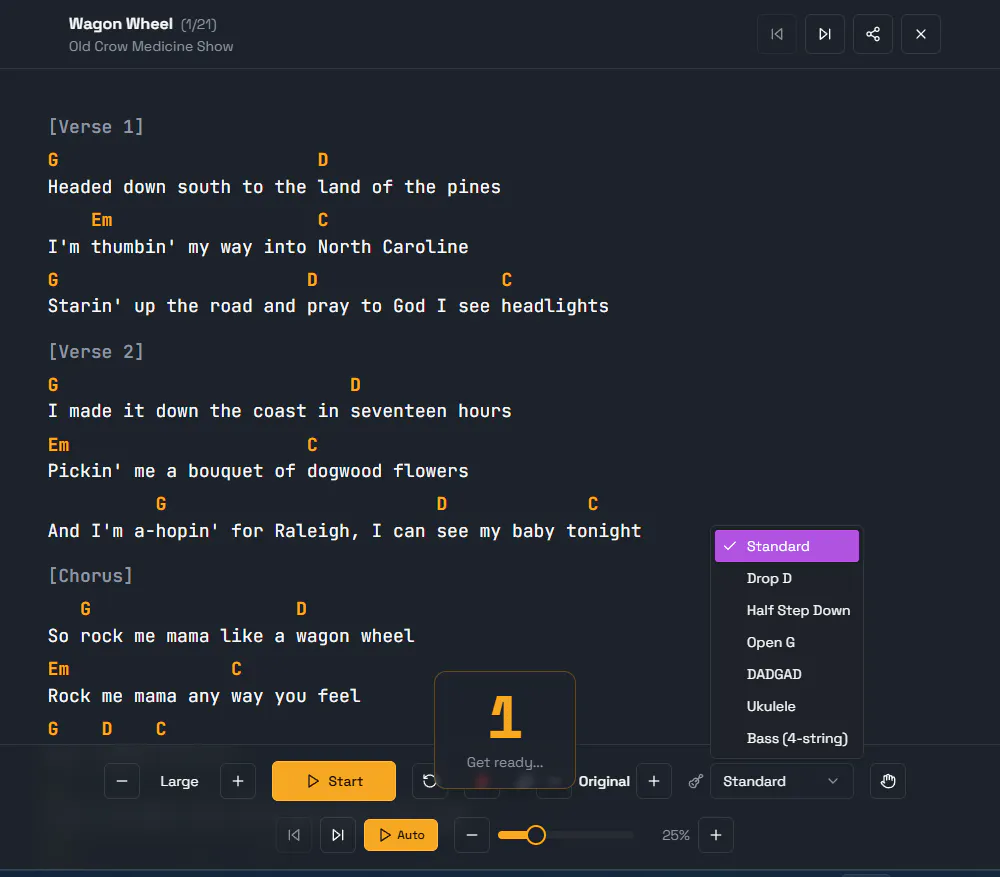Increase scroll speed with plus button
The width and height of the screenshot is (1000, 877).
(x=716, y=835)
